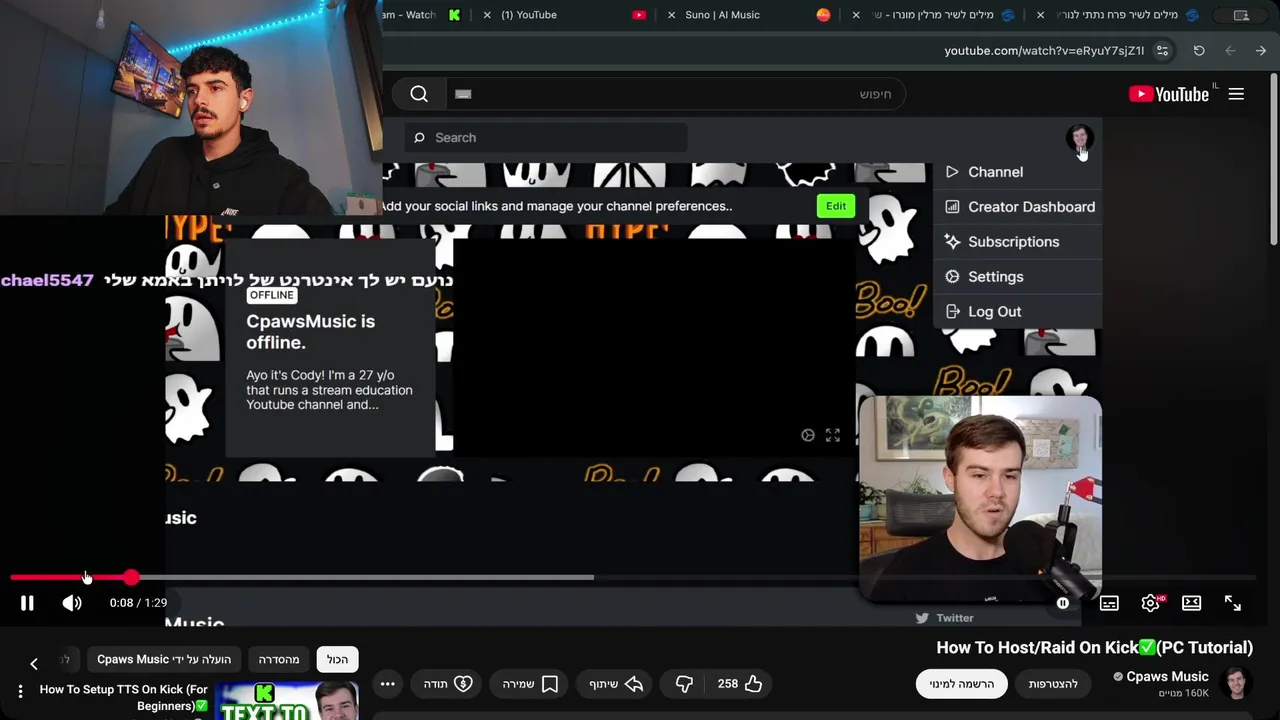The width and height of the screenshot is (1280, 720).
Task: Select the הכול filter chip
Action: click(338, 659)
